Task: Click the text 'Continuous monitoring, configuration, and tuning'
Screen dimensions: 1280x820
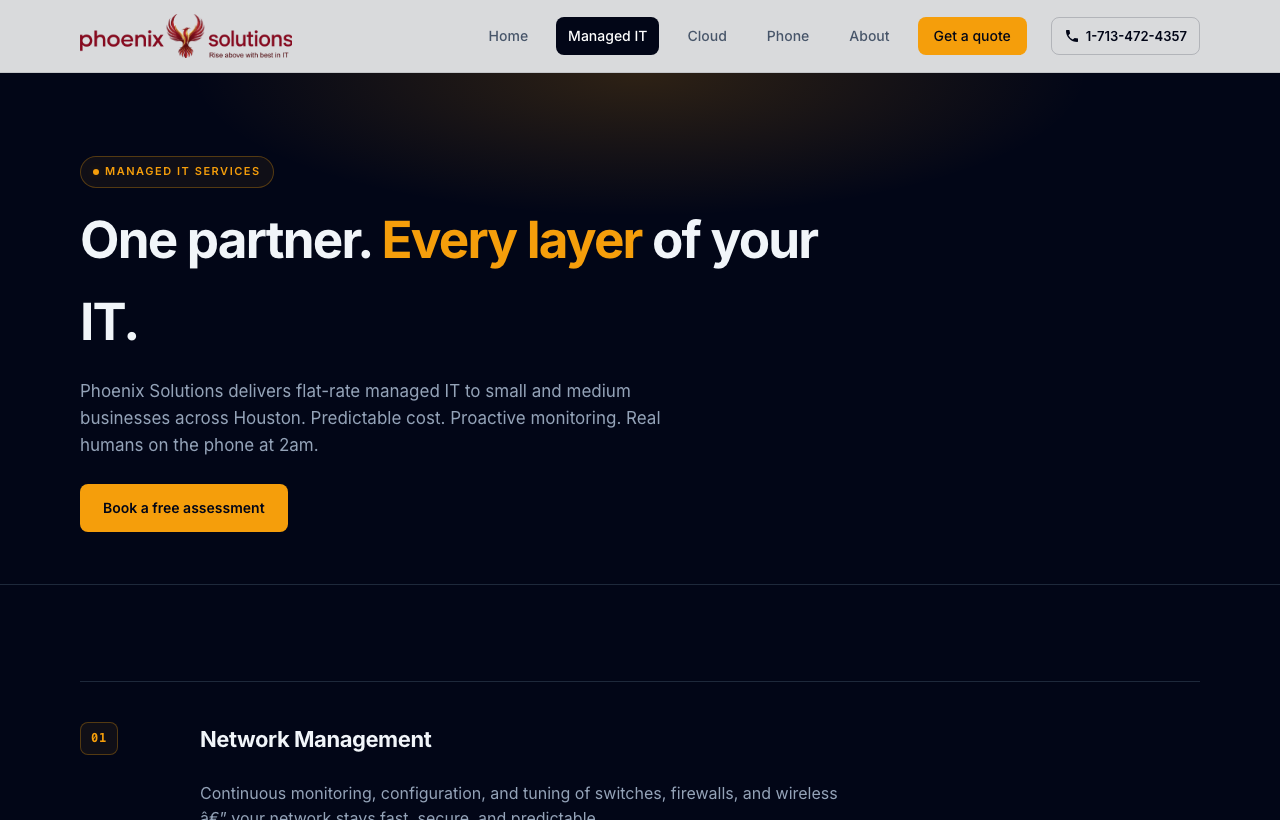Action: point(519,803)
